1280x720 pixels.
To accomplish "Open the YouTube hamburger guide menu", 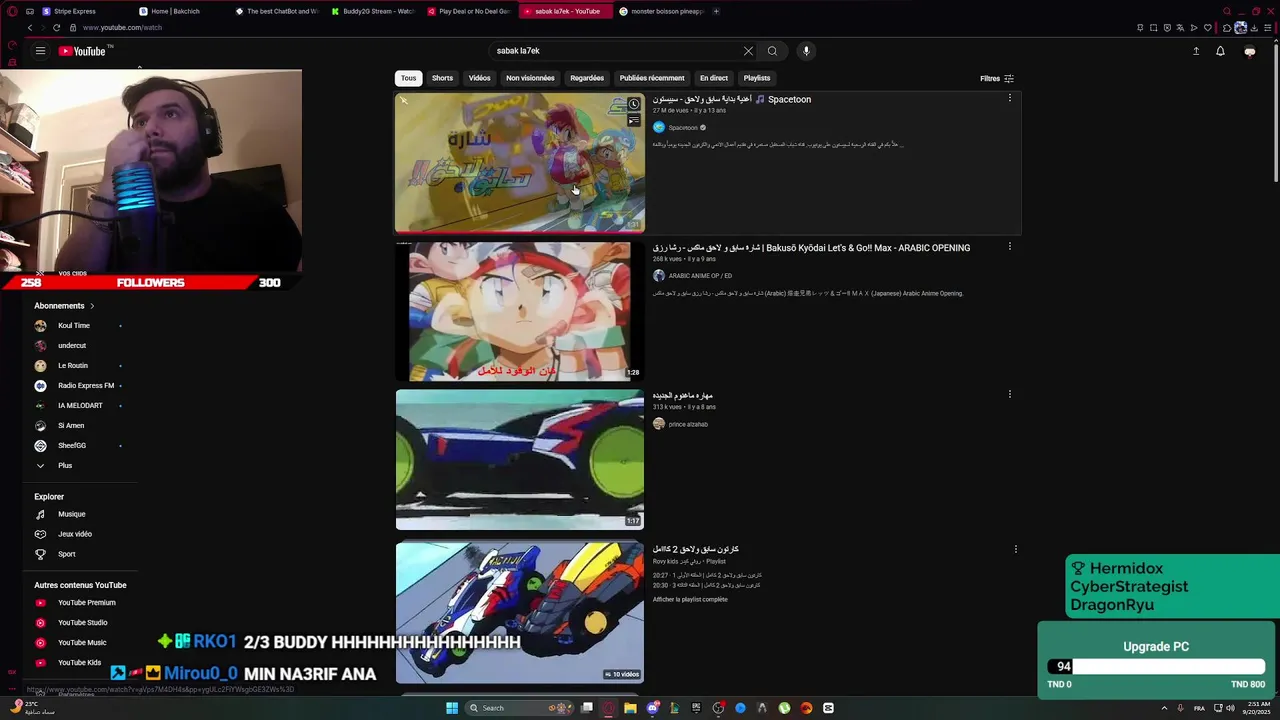I will (40, 51).
